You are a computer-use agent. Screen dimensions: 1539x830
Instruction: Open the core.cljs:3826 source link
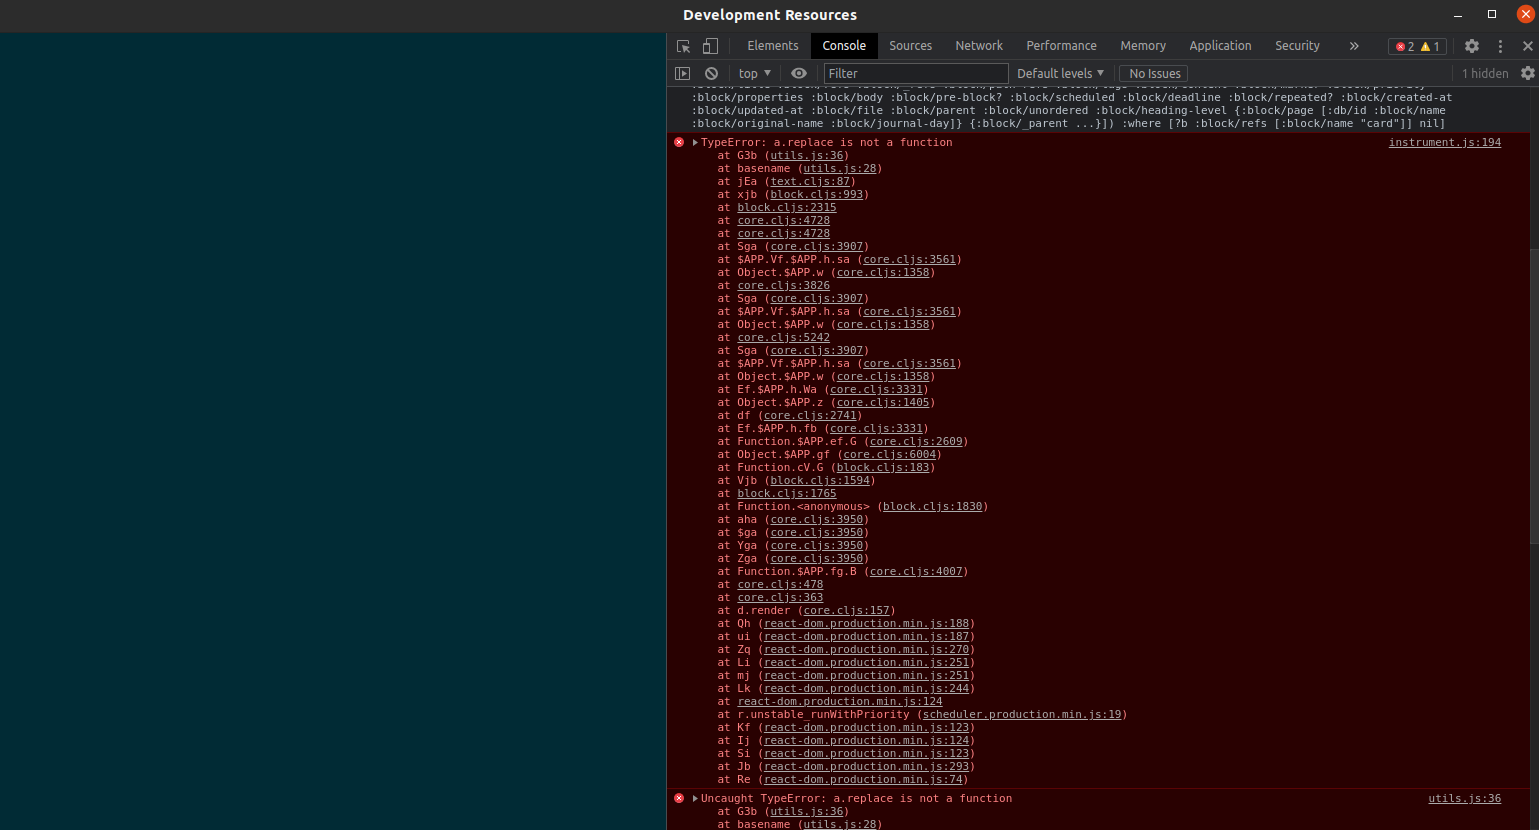coord(784,286)
